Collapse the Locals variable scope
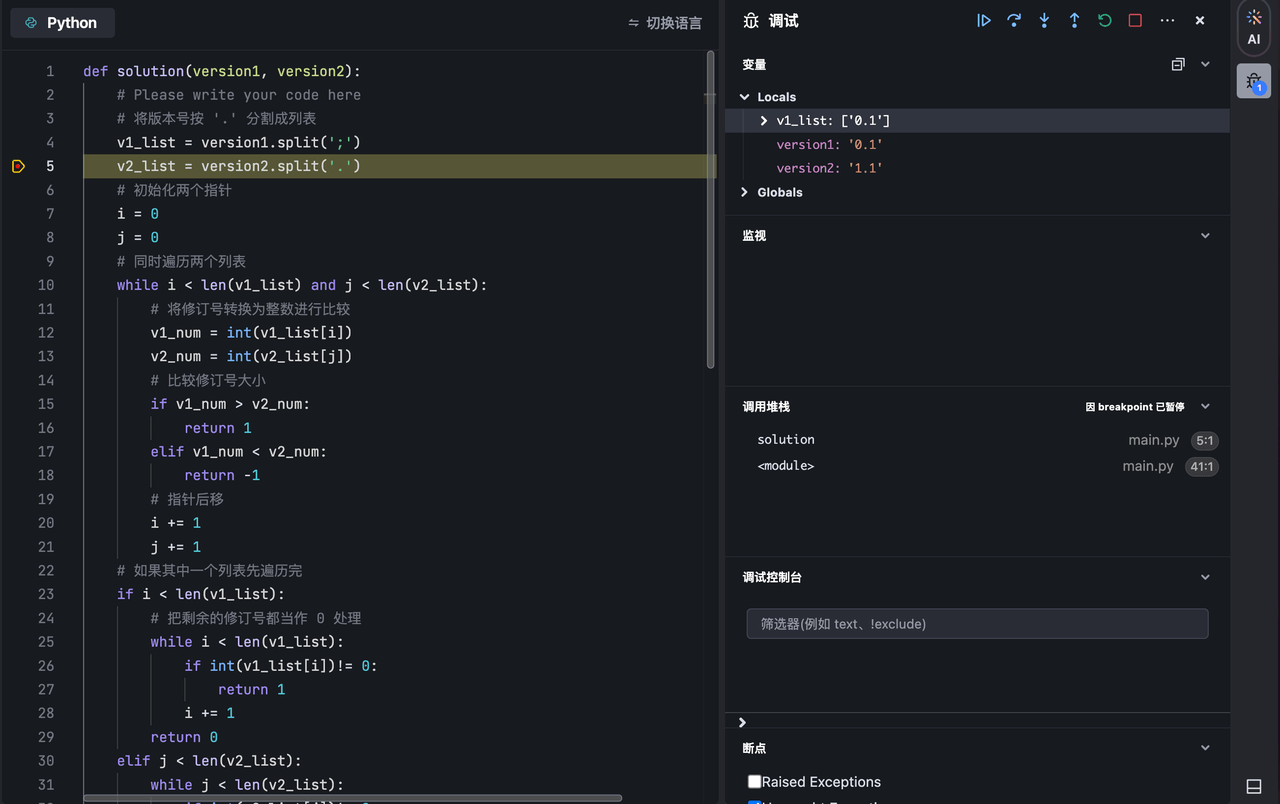Image resolution: width=1280 pixels, height=804 pixels. tap(744, 97)
